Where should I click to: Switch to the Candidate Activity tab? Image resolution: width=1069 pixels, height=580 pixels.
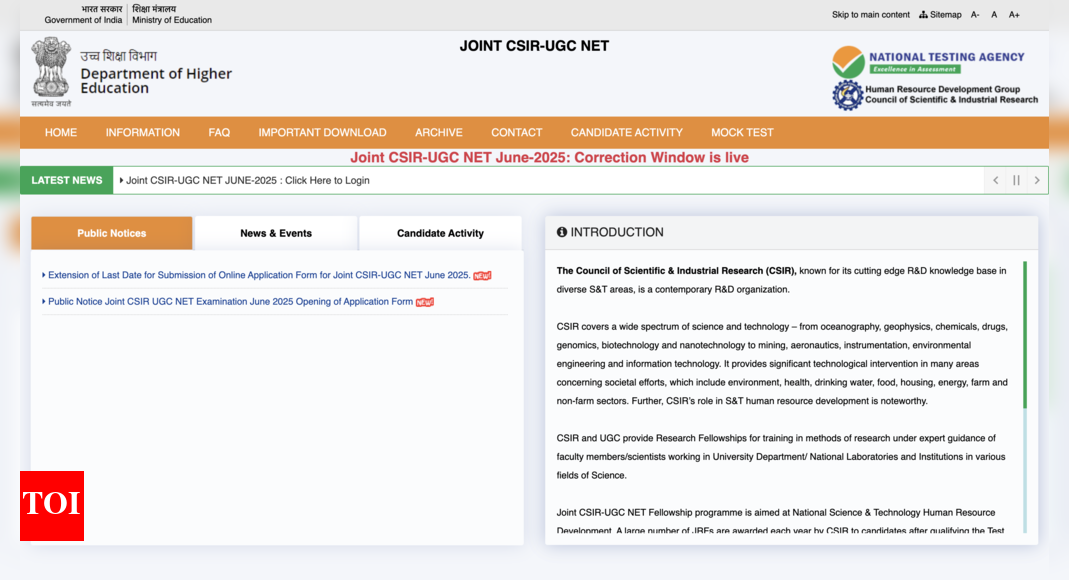click(x=440, y=233)
